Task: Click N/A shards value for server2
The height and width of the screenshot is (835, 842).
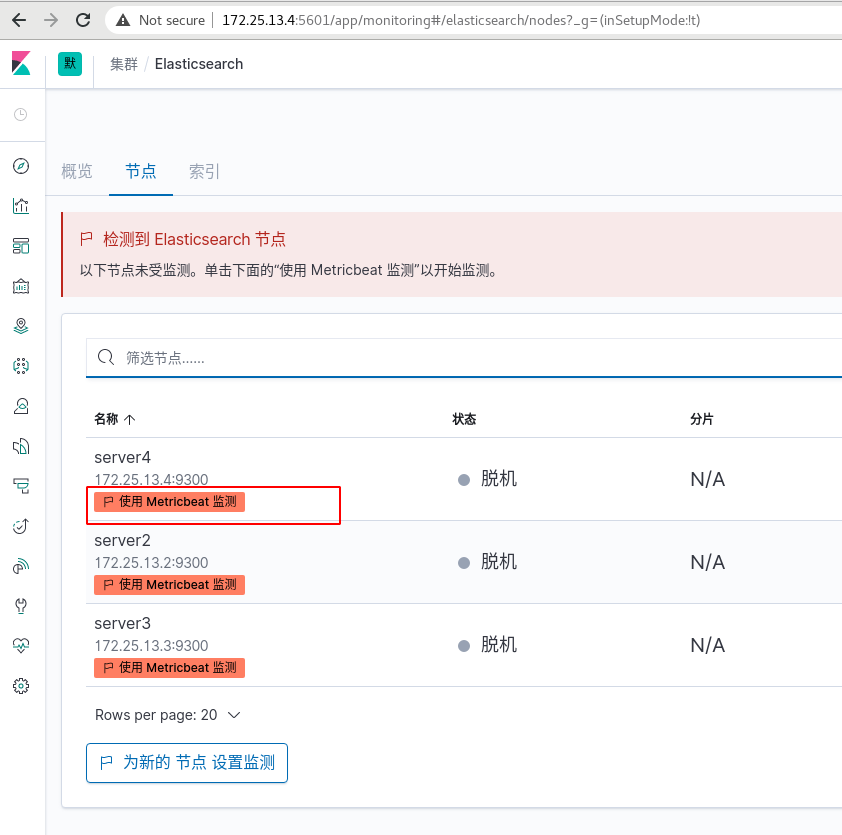Action: tap(708, 563)
